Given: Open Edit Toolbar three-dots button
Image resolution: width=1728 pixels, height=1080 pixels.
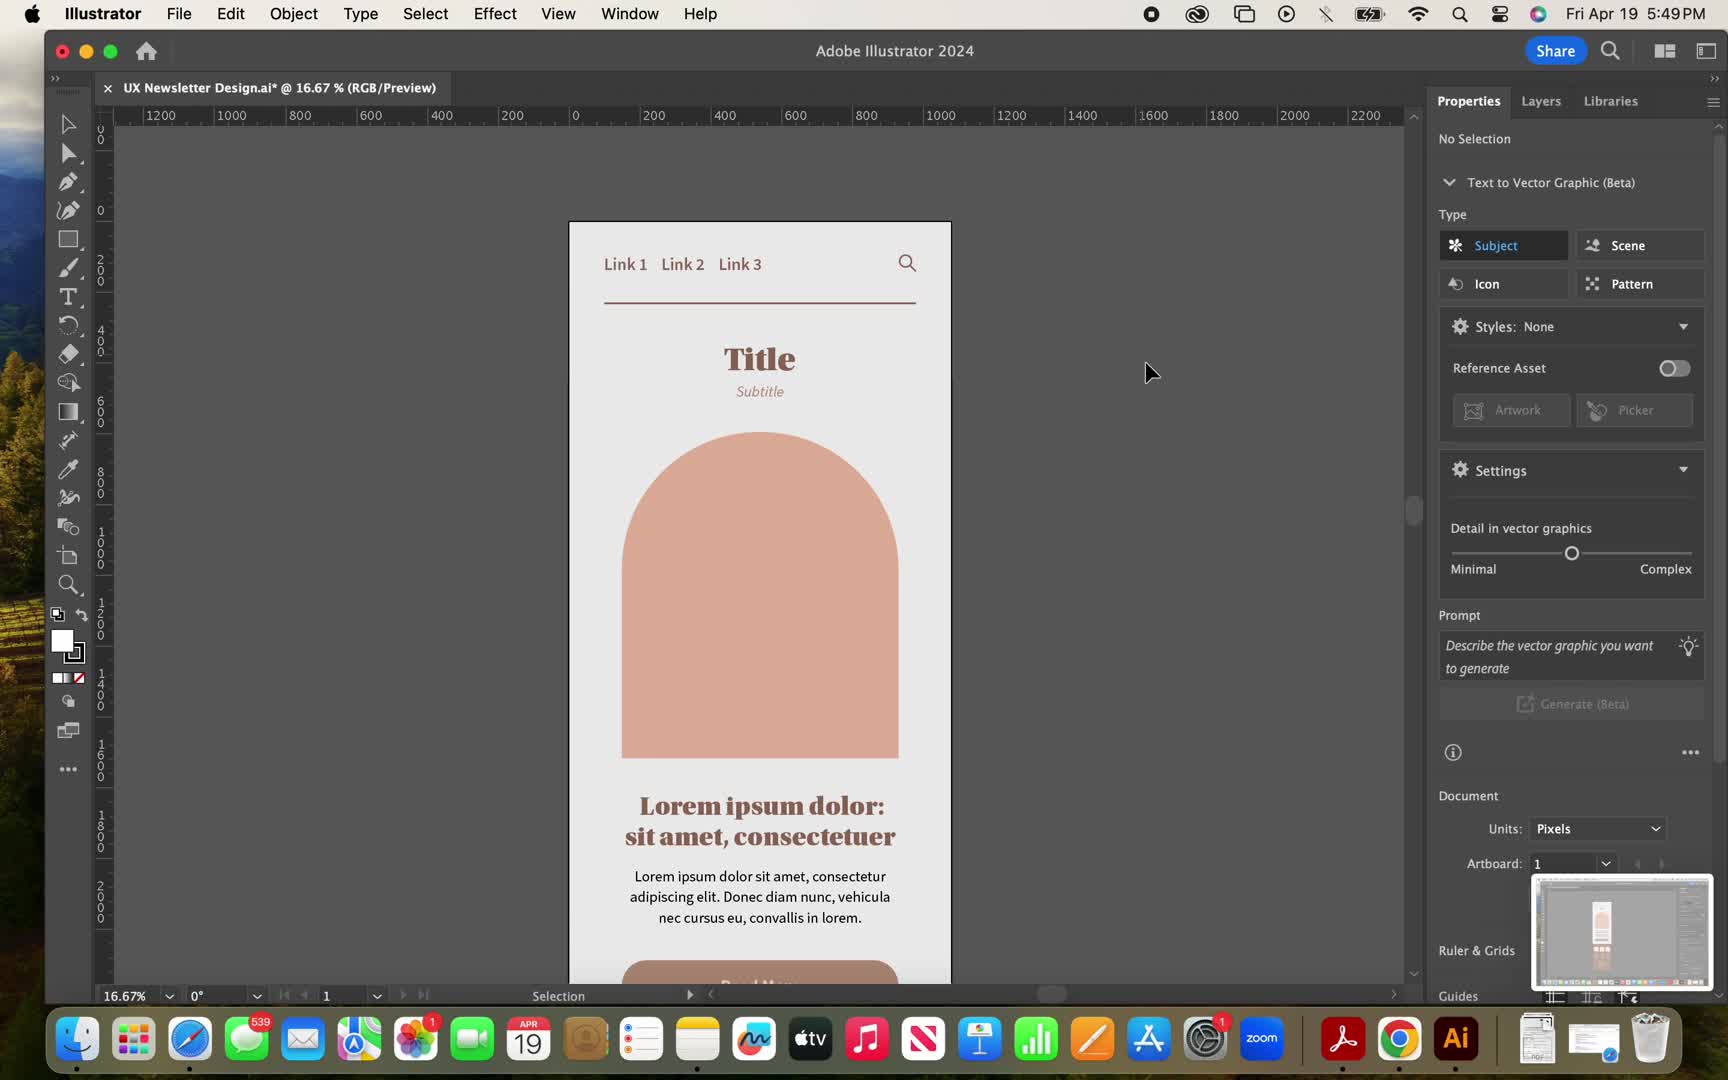Looking at the screenshot, I should click(68, 769).
